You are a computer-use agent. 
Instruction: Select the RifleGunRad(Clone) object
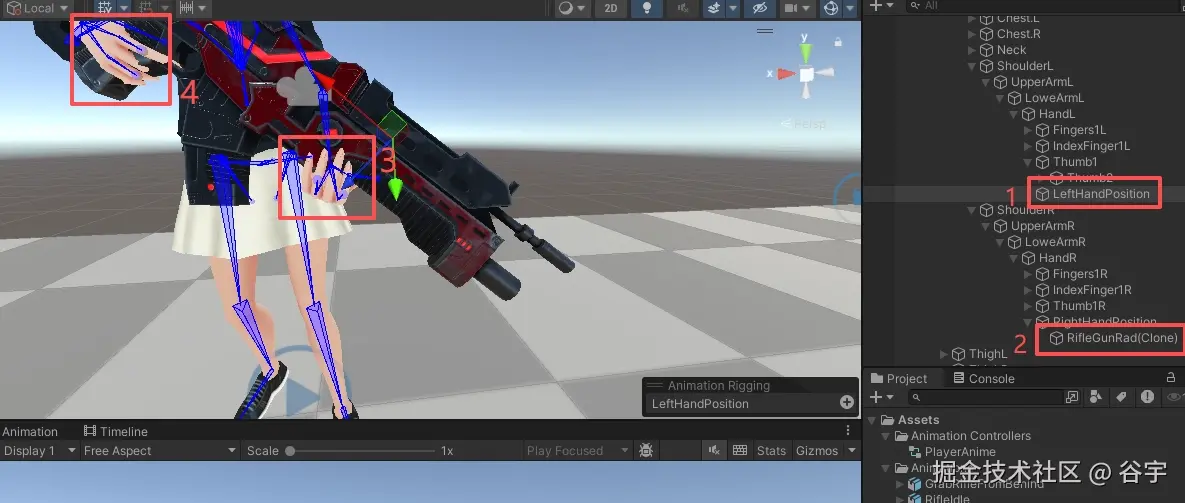coord(1122,338)
